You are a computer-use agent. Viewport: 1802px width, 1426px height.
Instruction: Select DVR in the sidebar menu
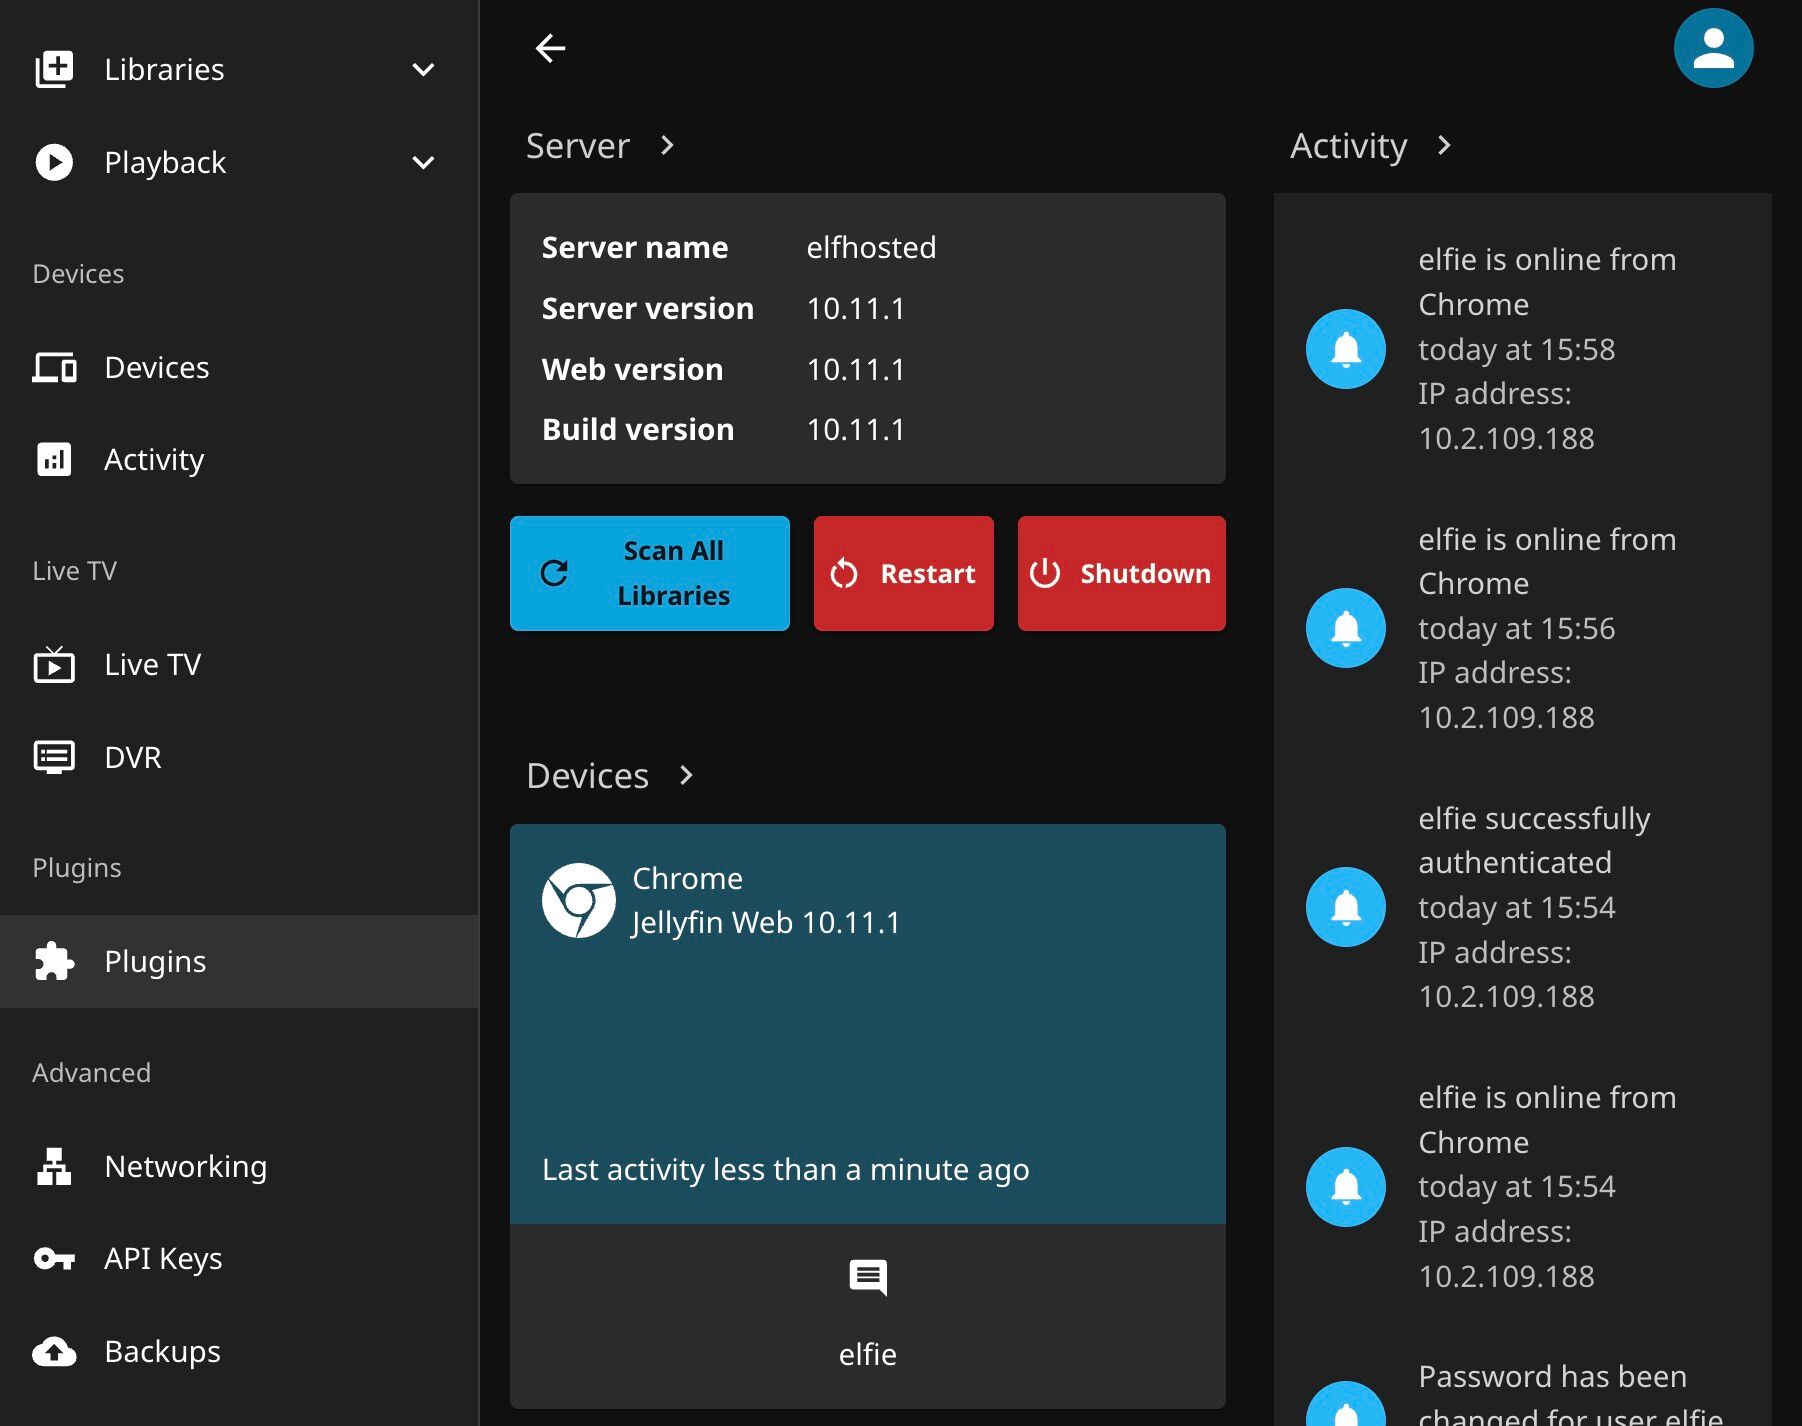[239, 757]
